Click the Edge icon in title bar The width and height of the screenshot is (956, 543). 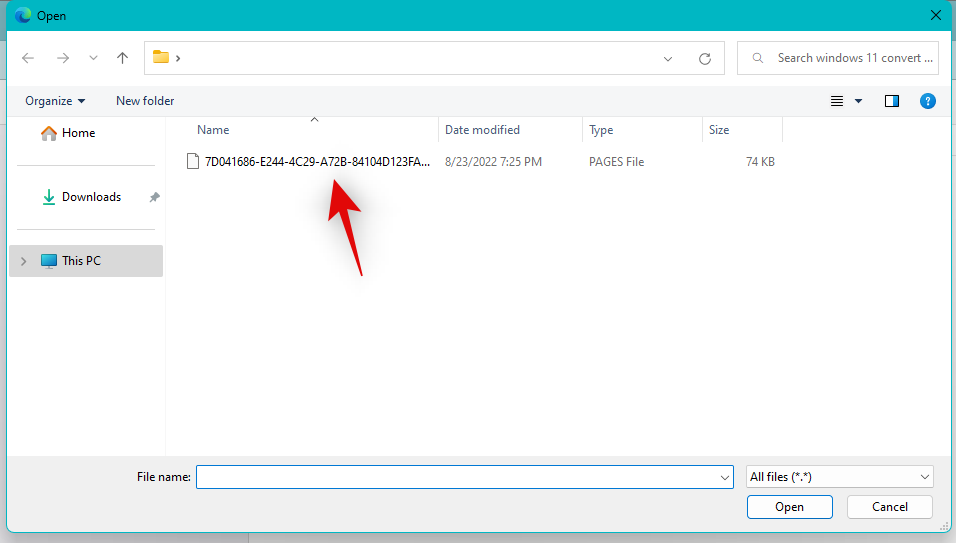click(23, 15)
